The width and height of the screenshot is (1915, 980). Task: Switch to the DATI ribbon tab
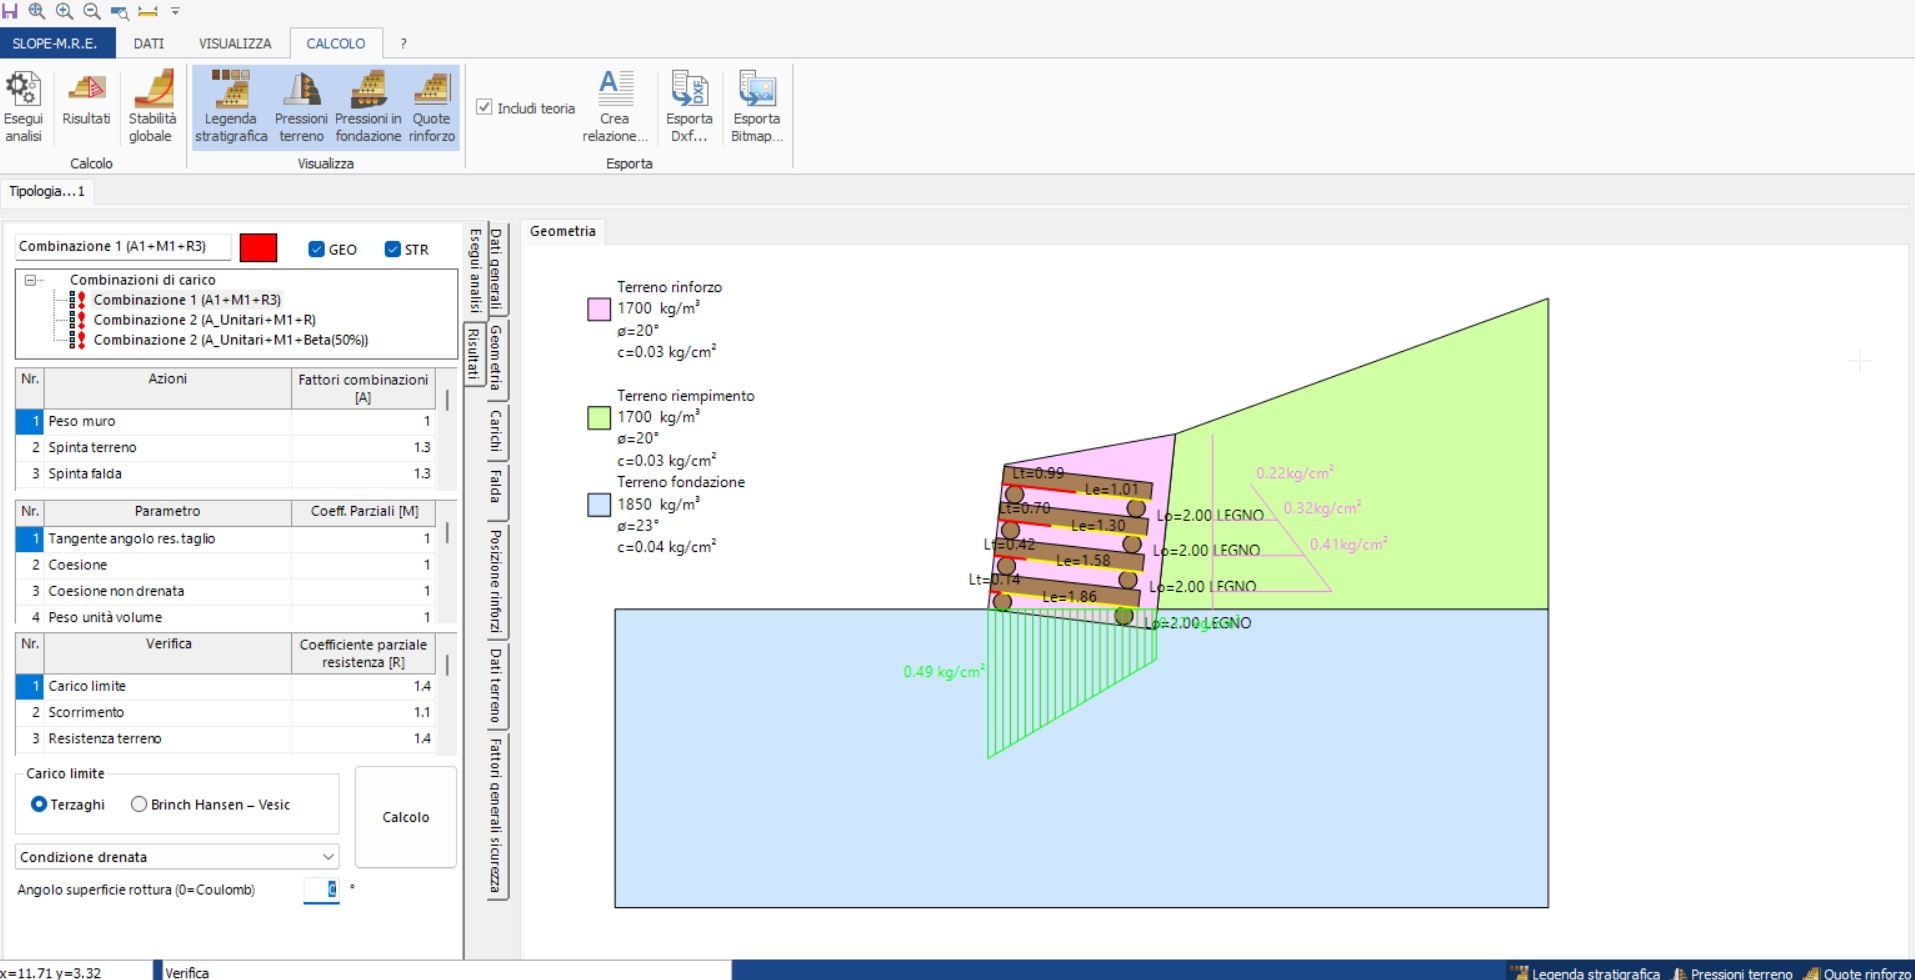click(149, 43)
